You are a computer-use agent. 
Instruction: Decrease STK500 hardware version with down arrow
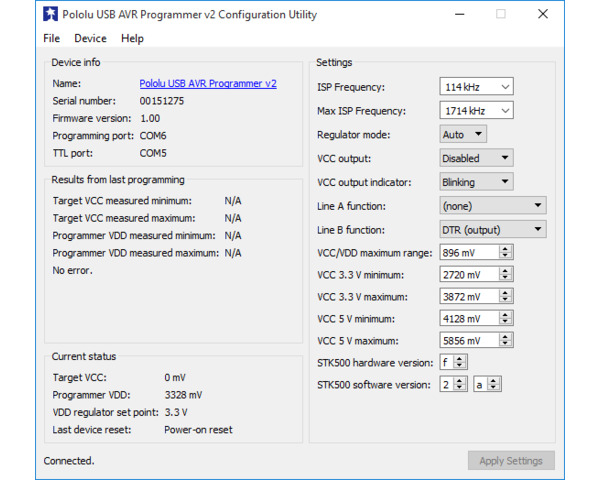pos(460,366)
